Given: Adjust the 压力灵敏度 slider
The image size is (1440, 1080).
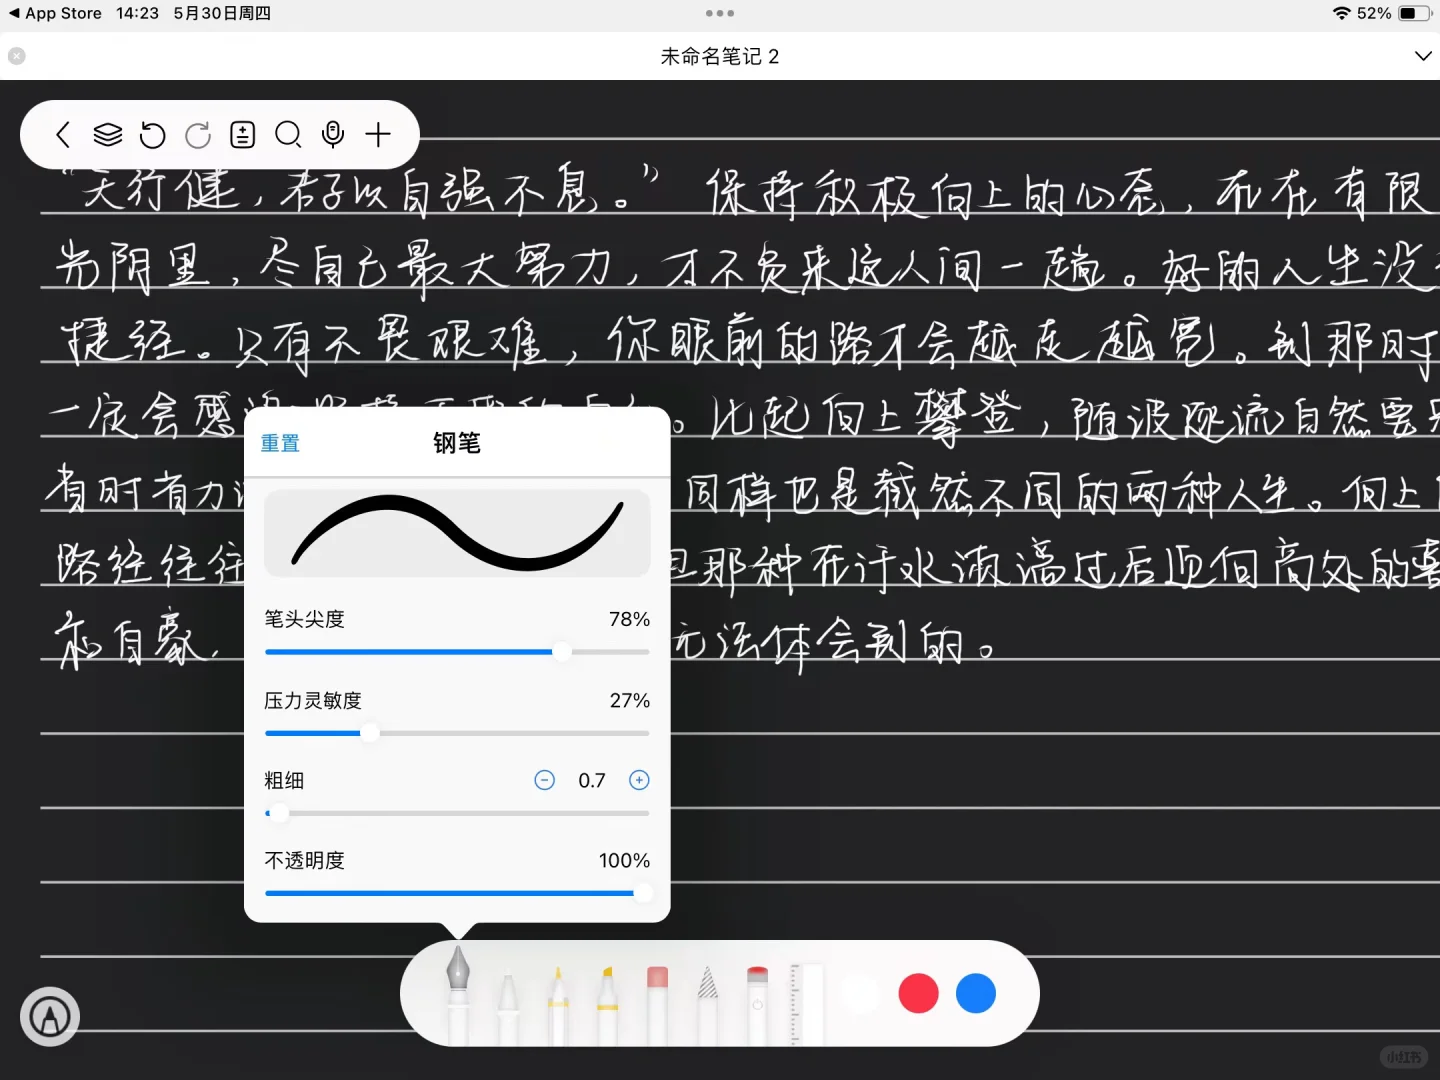Looking at the screenshot, I should point(457,733).
